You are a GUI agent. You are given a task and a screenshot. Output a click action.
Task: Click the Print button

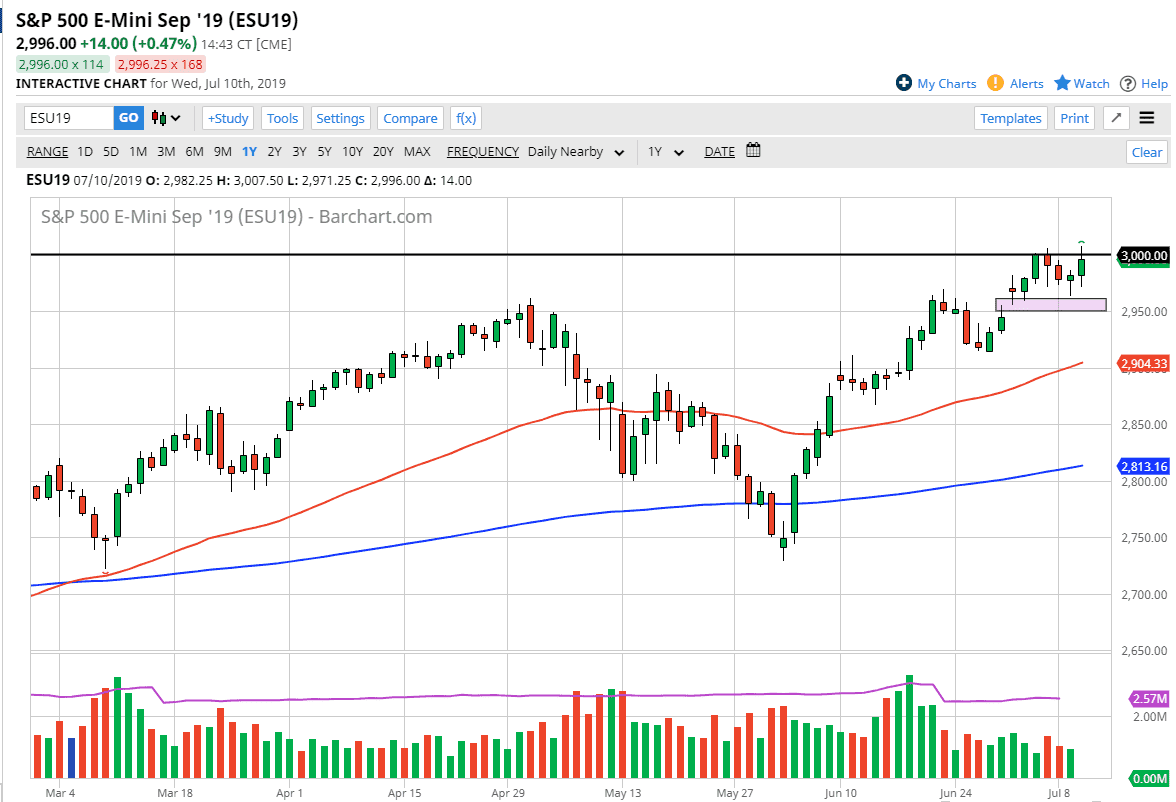(1074, 118)
